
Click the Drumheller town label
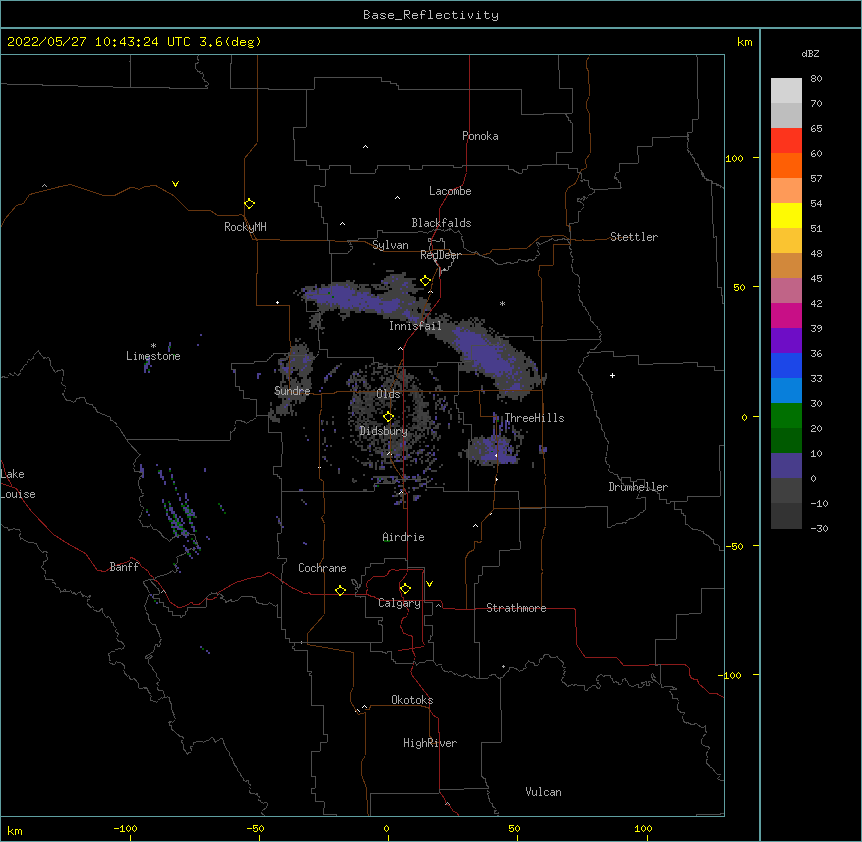(638, 487)
